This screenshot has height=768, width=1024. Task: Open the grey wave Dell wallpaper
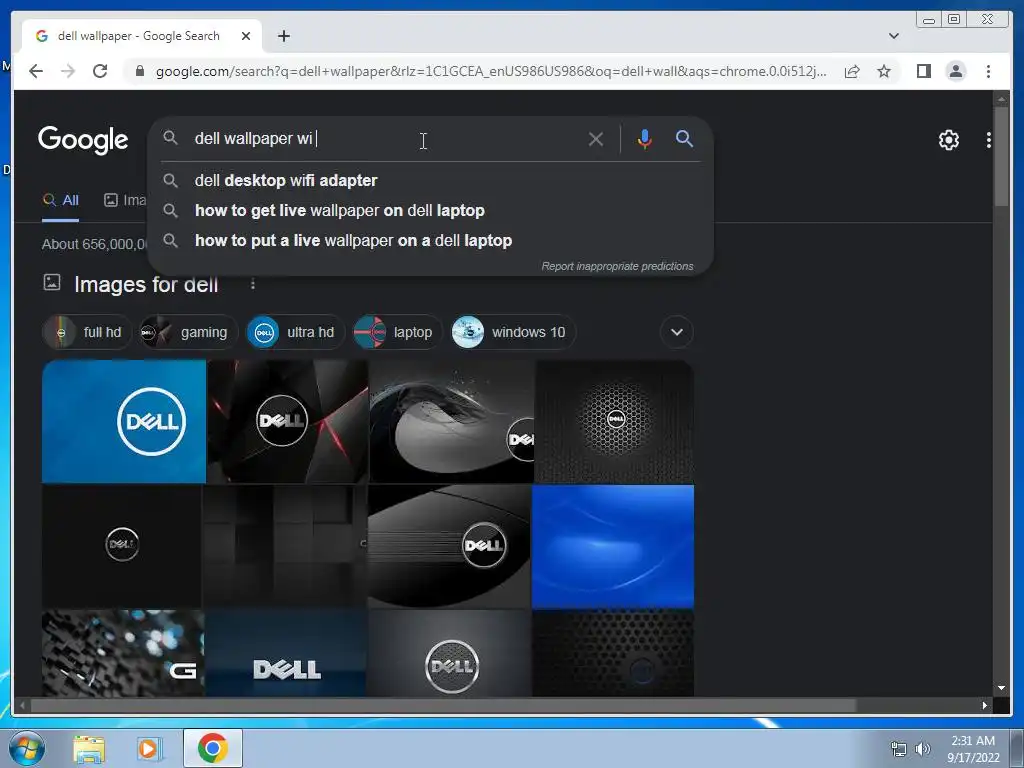(451, 421)
